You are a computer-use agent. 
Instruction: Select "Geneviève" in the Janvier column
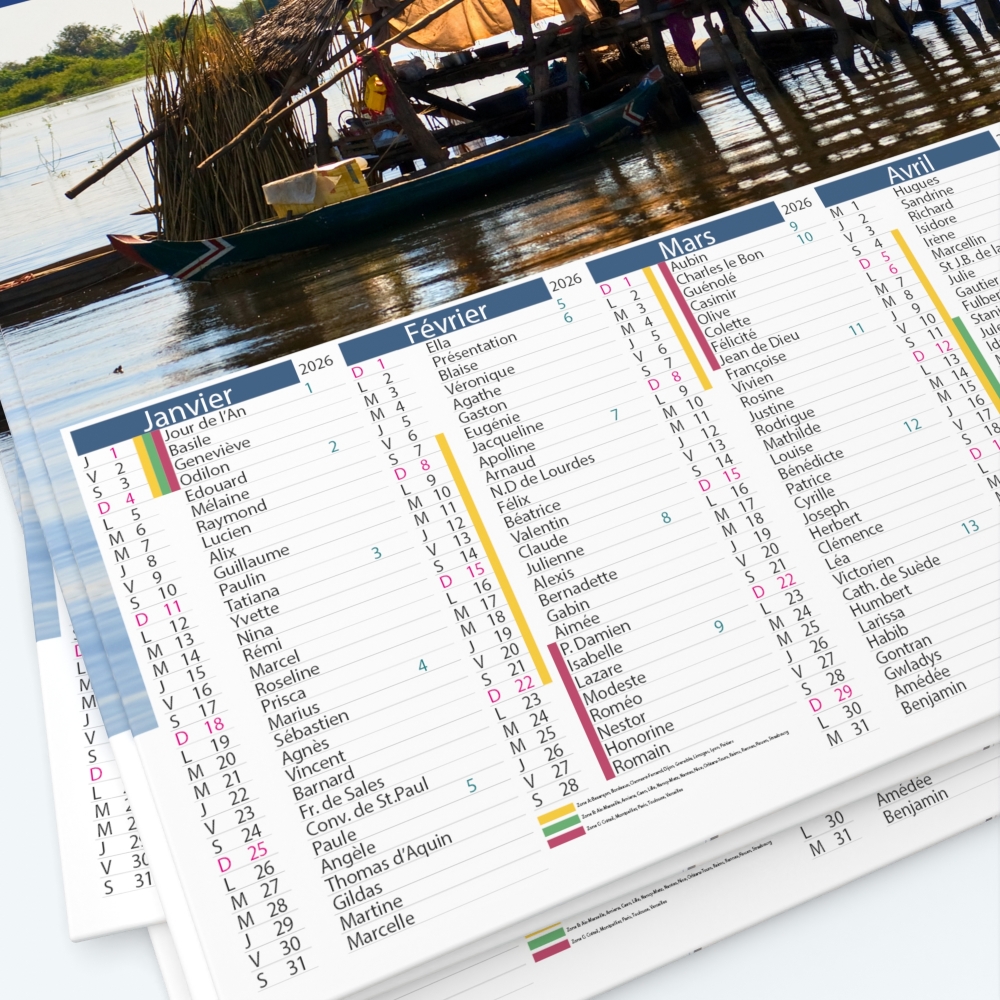click(212, 453)
